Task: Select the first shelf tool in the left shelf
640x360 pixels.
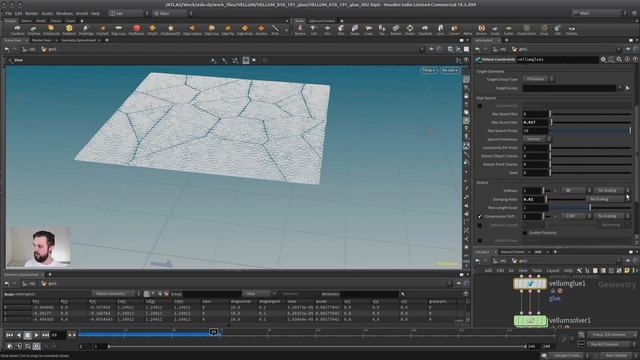Action: 18,29
